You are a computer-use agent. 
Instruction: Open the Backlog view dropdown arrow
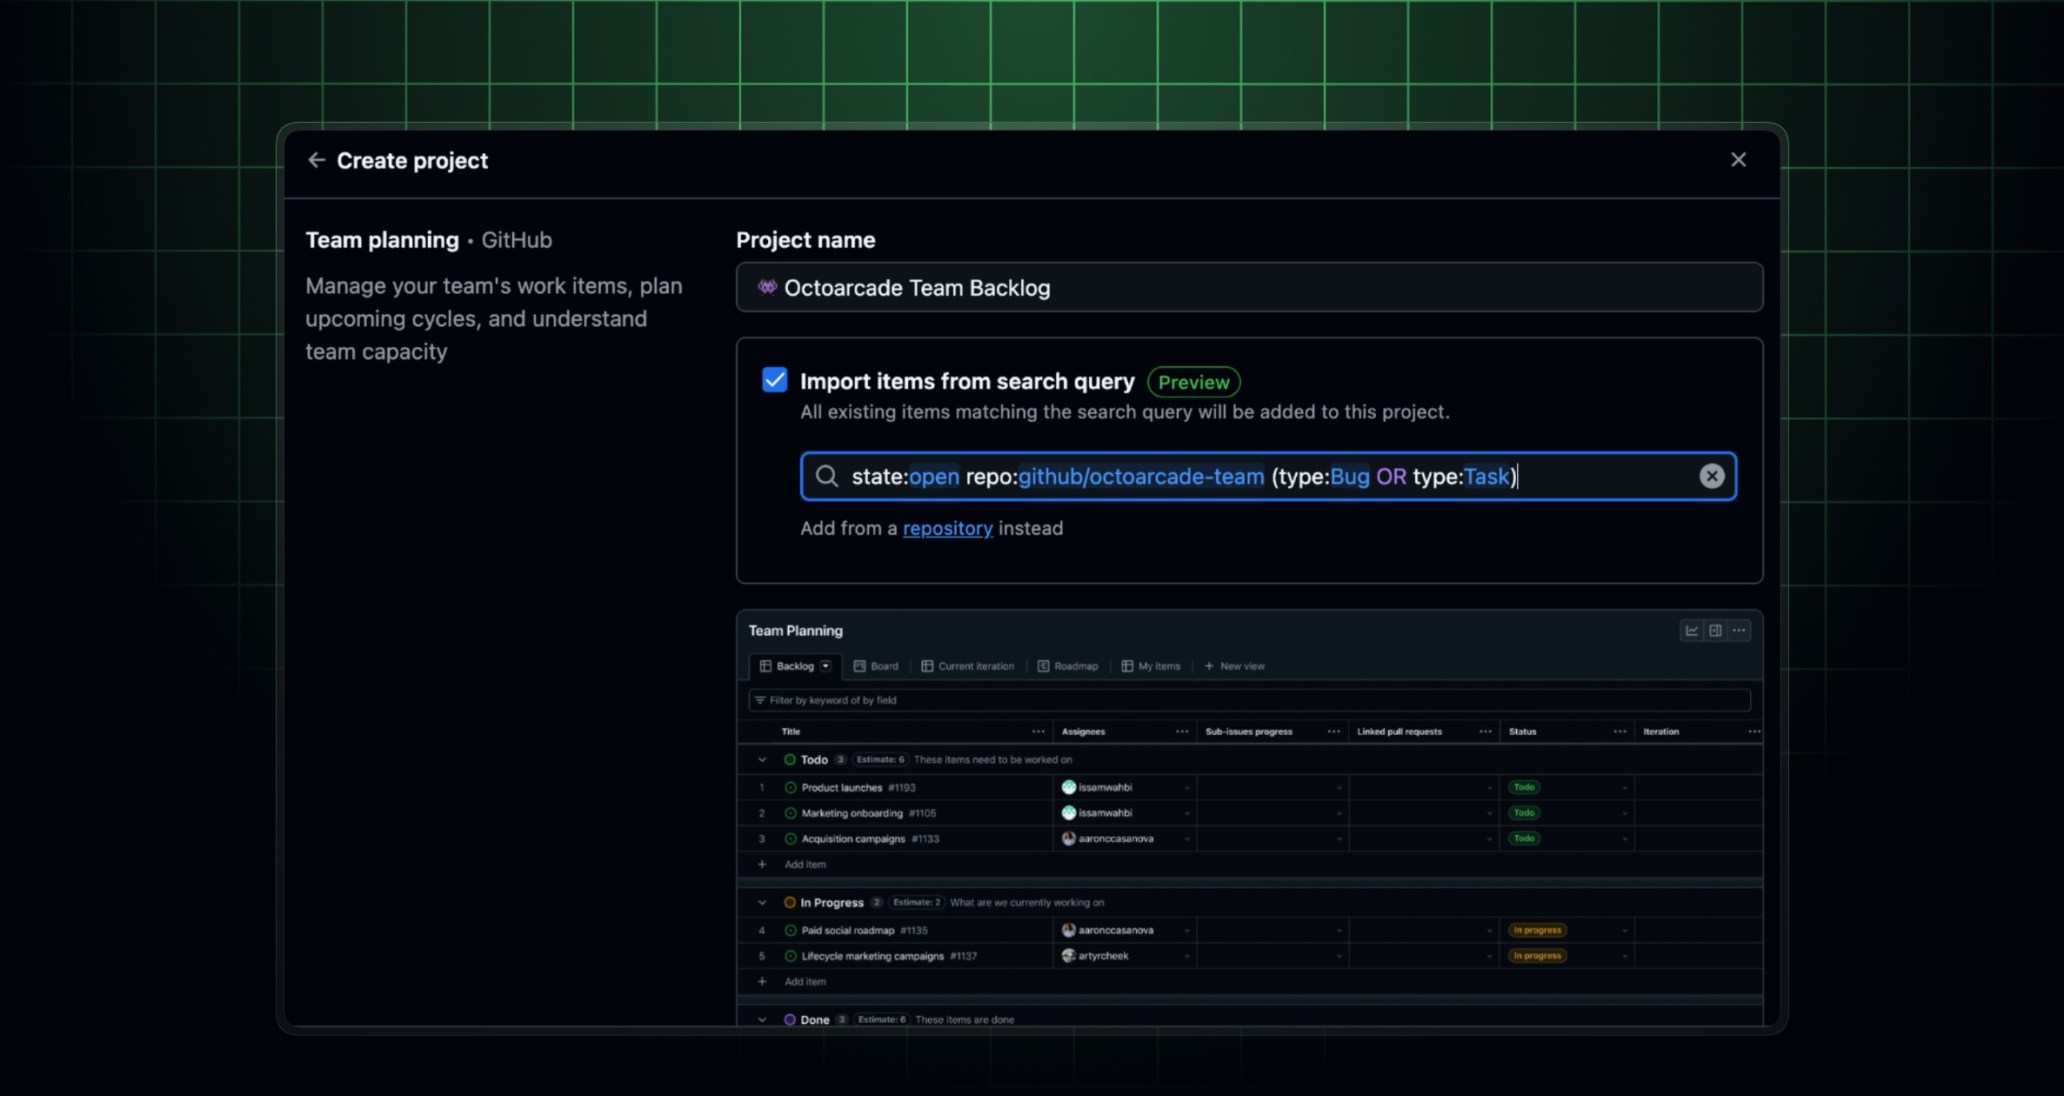826,666
